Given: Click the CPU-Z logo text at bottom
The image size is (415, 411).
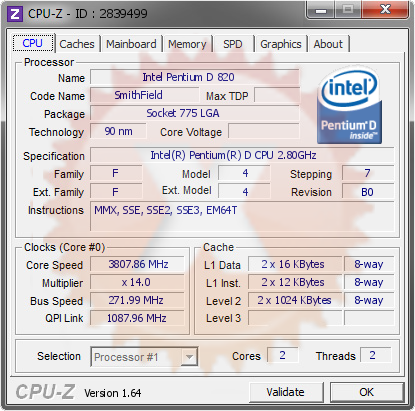Looking at the screenshot, I should coord(45,391).
